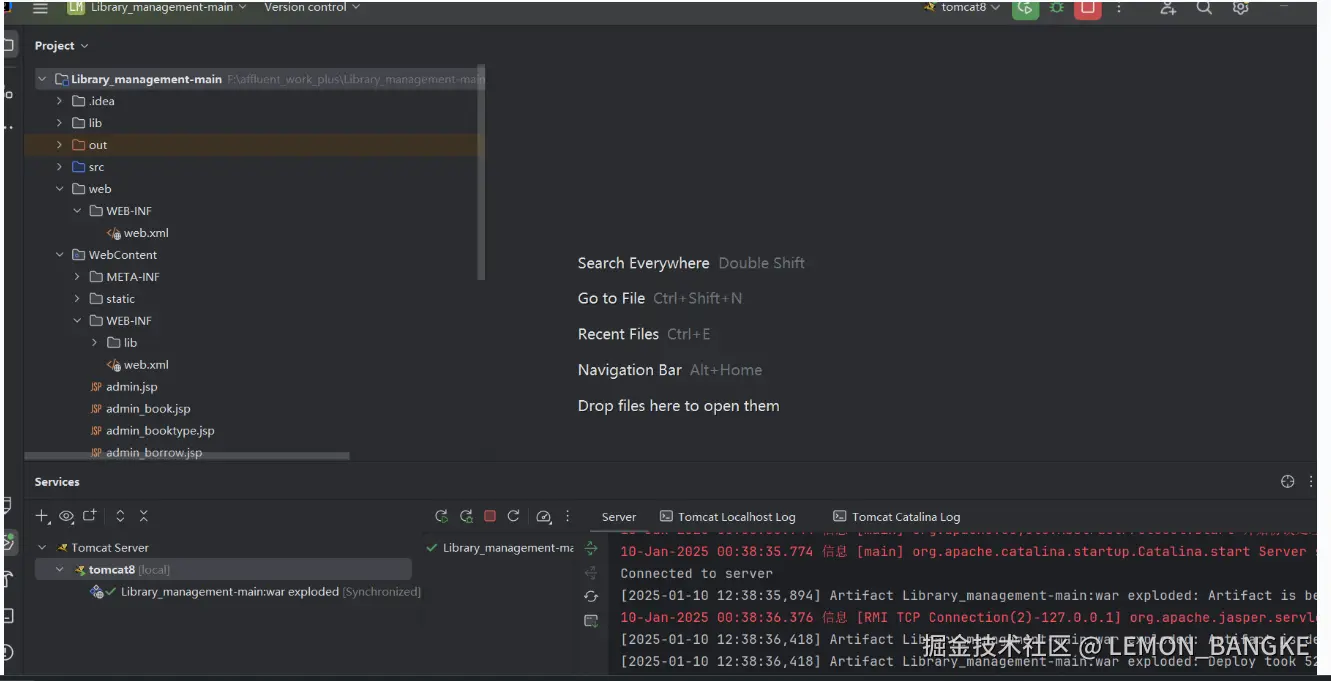Screen dimensions: 1331x681
Task: Open the profiler gauge icon in Services toolbar
Action: point(544,516)
